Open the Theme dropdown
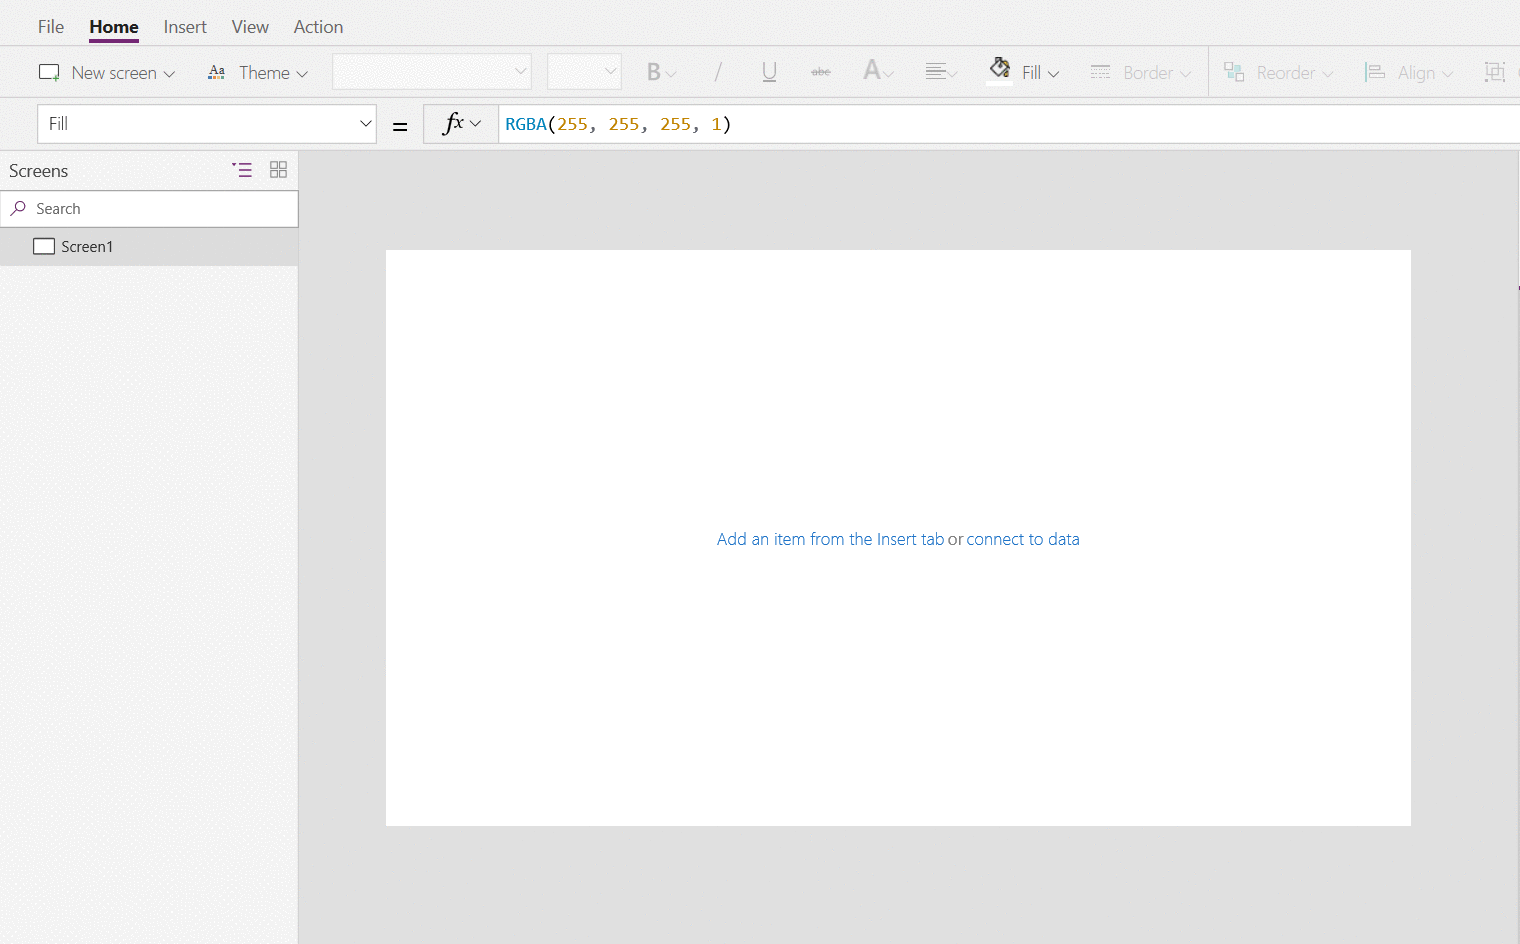The width and height of the screenshot is (1520, 944). click(258, 73)
